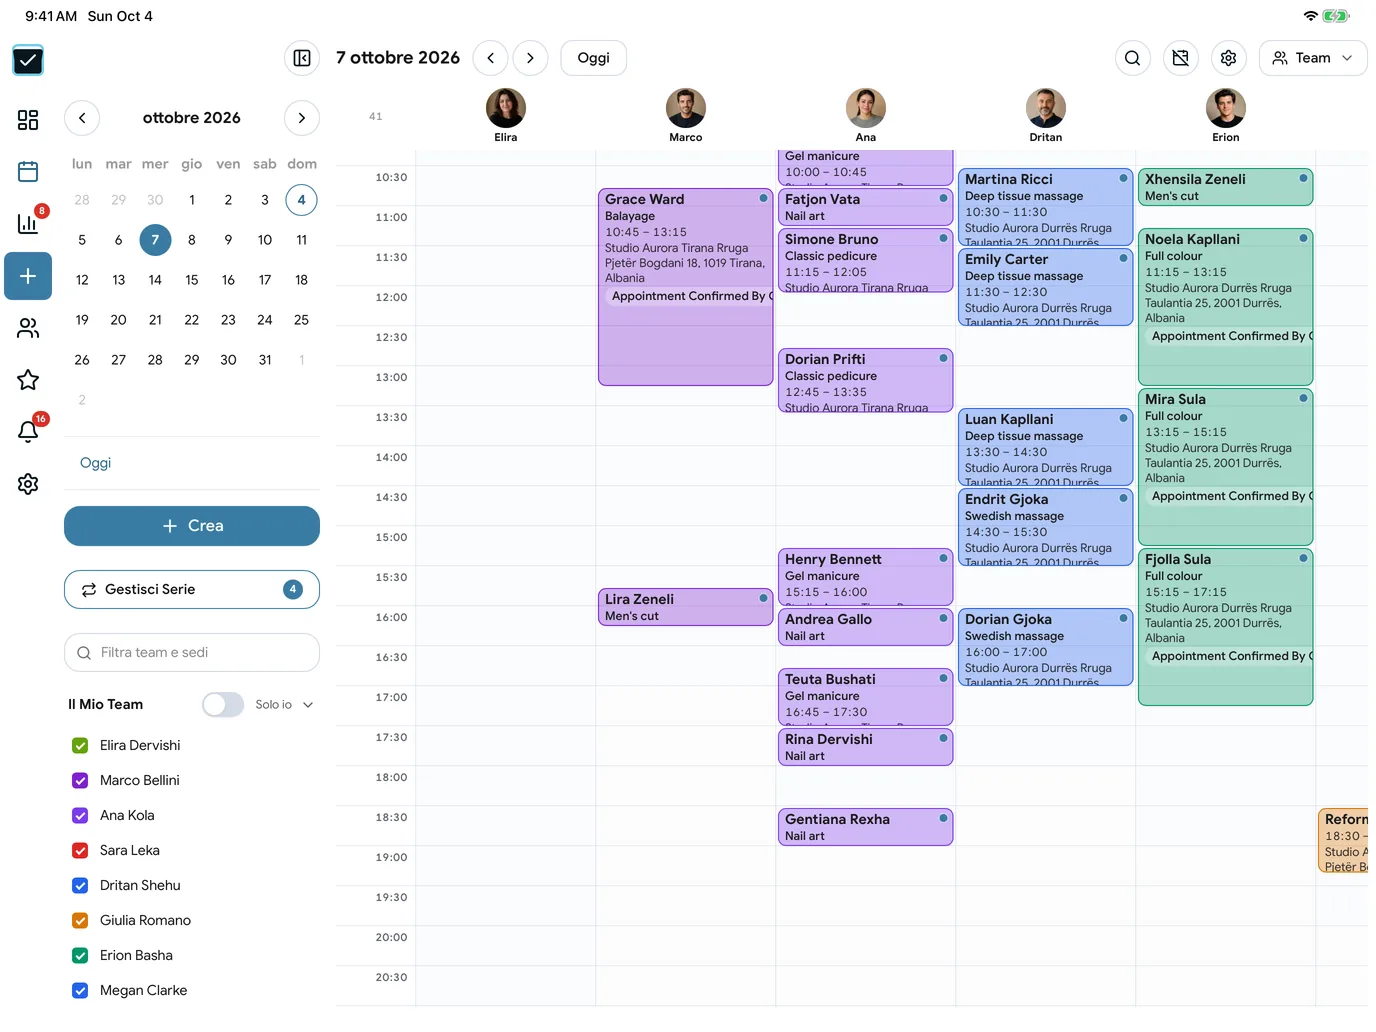Click the Oggi button in the header
This screenshot has height=1032, width=1376.
click(593, 58)
